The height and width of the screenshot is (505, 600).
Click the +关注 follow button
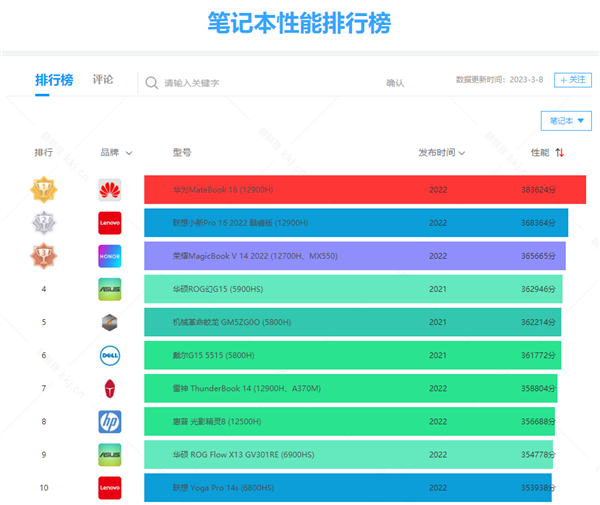pos(573,80)
